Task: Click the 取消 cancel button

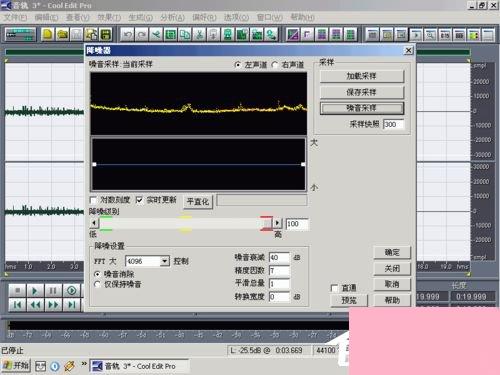Action: (392, 284)
